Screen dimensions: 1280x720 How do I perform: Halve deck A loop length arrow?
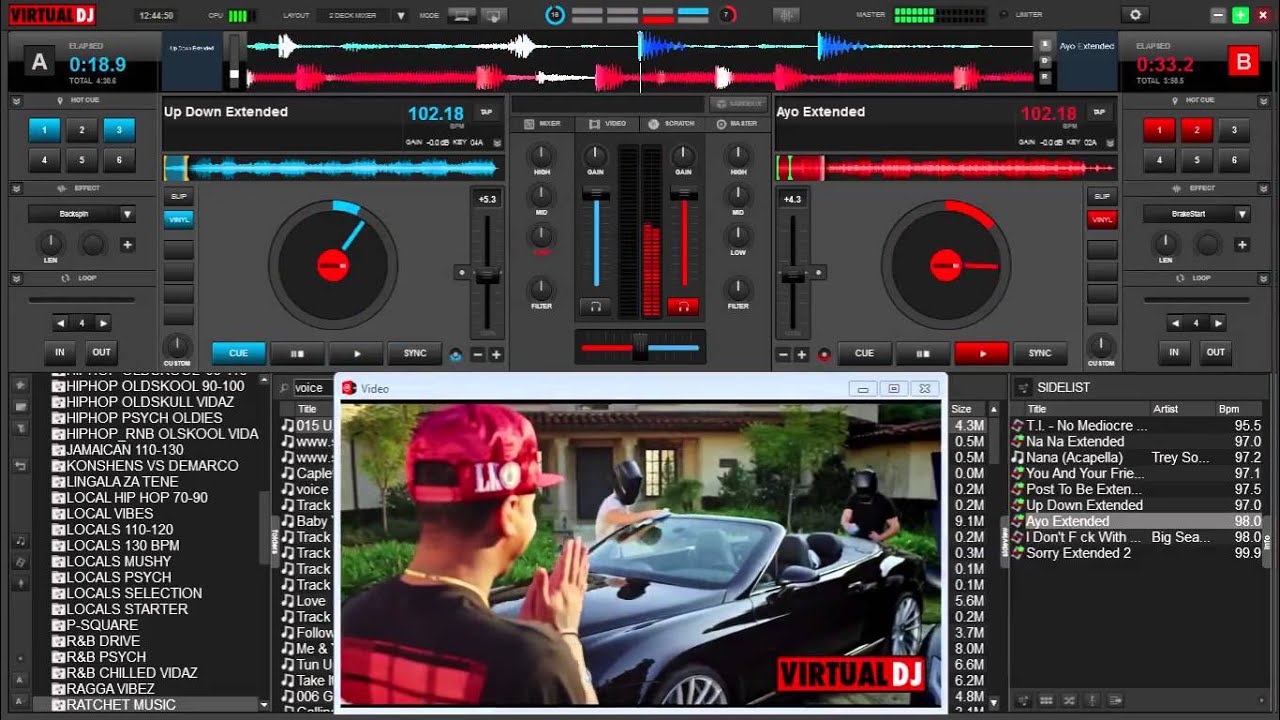[61, 323]
